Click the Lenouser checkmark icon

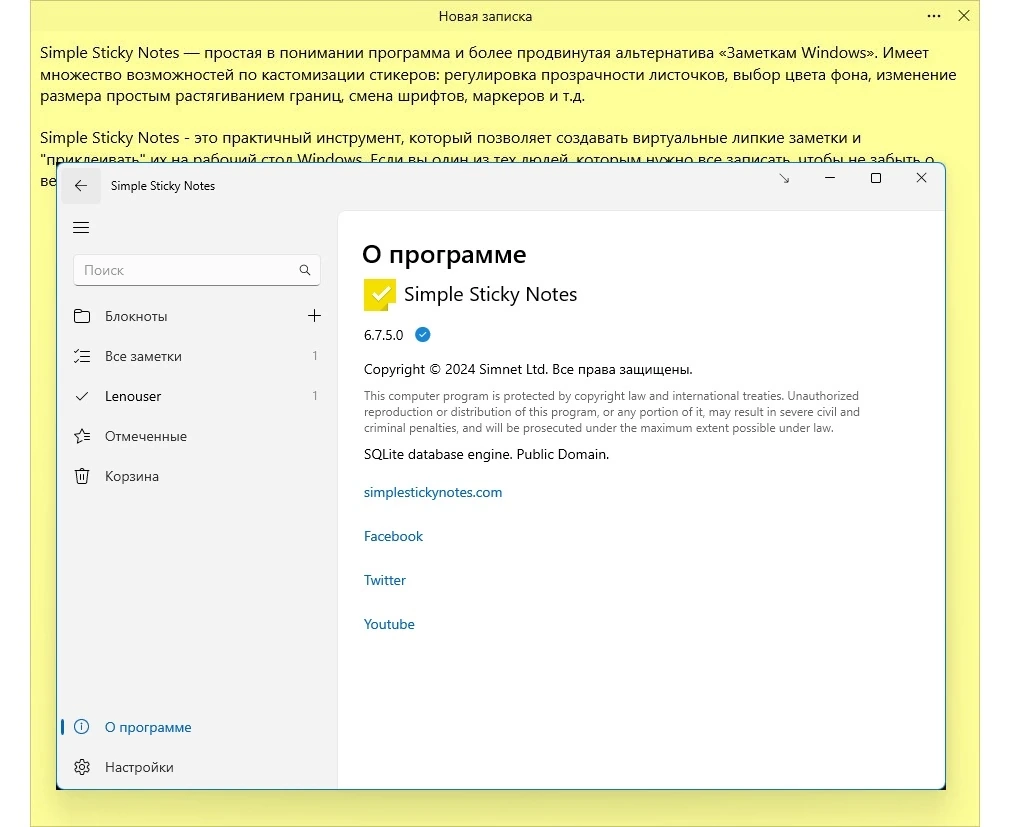pyautogui.click(x=82, y=396)
